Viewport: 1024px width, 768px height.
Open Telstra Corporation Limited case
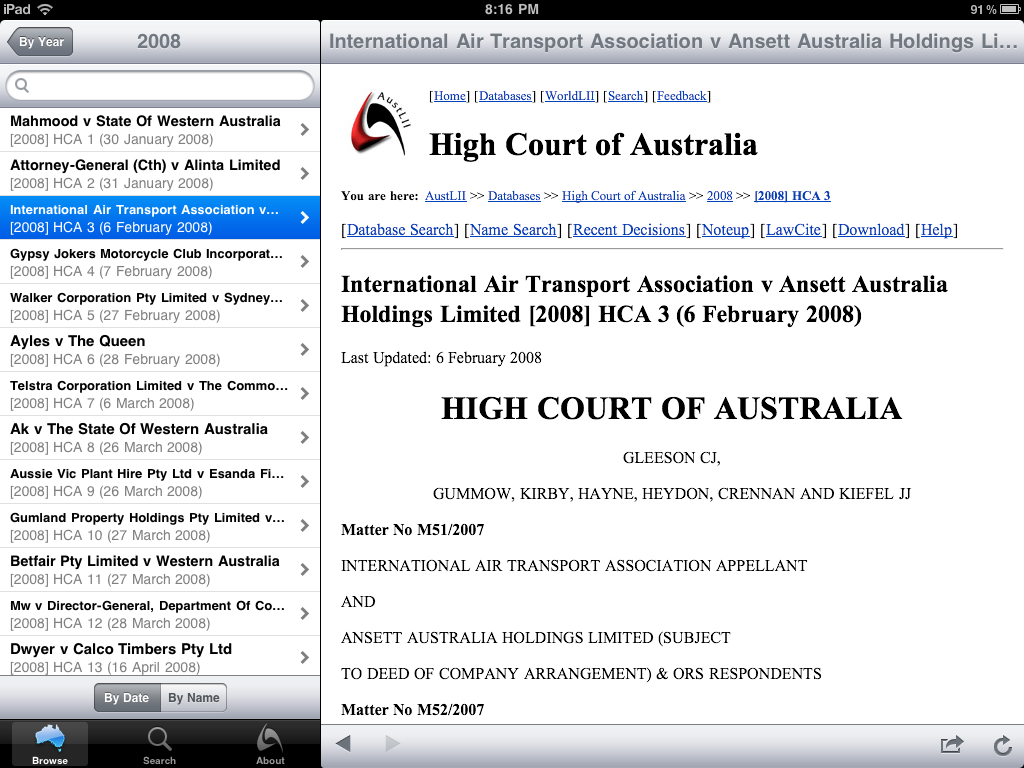coord(159,394)
